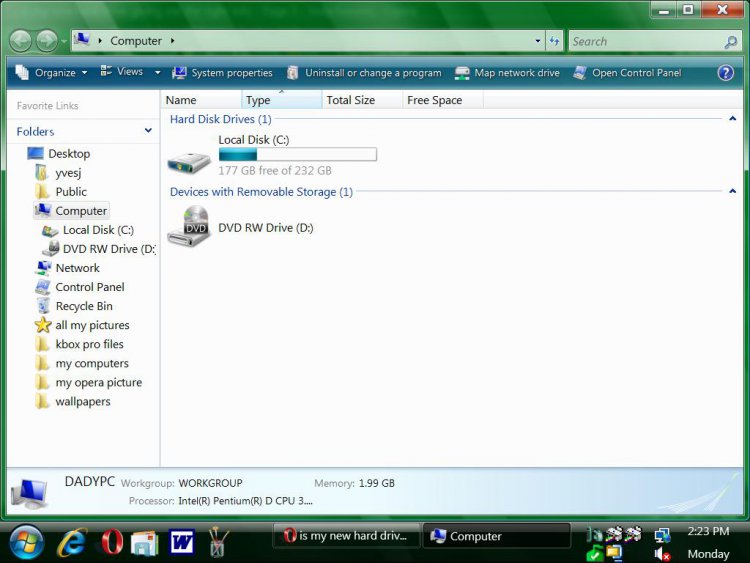Open Control Panel from the toolbar
The image size is (750, 563).
tap(628, 73)
